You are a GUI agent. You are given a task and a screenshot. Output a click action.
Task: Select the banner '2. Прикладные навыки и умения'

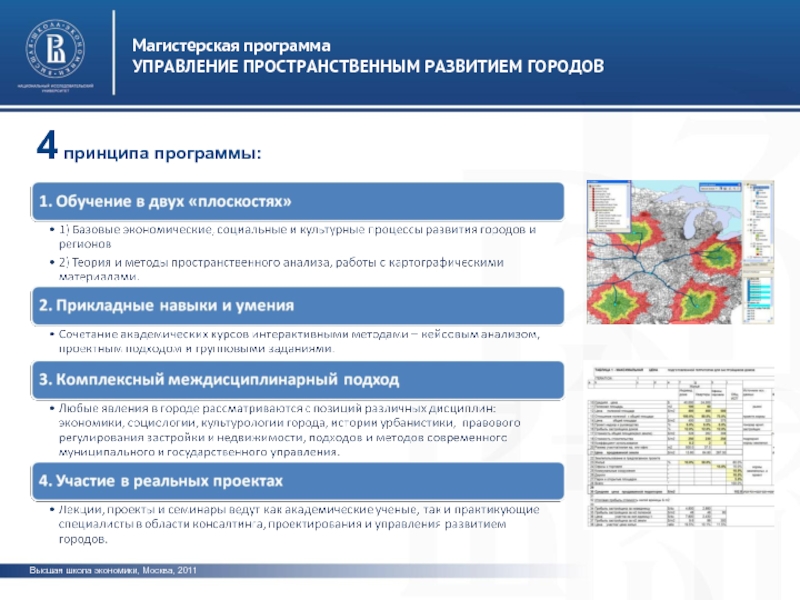coord(298,306)
